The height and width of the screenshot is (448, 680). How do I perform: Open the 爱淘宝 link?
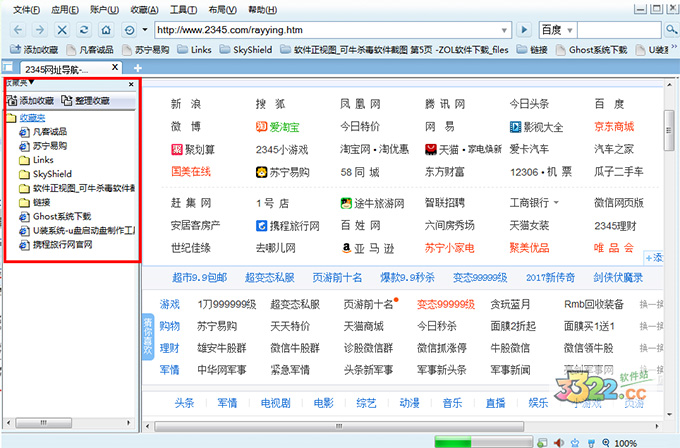click(278, 127)
